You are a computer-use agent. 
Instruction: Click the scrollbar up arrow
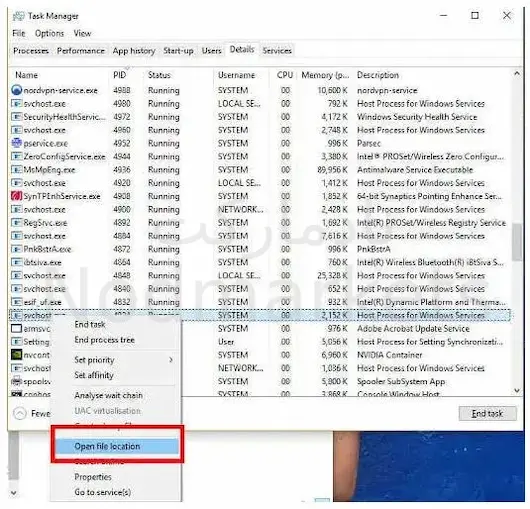point(517,73)
